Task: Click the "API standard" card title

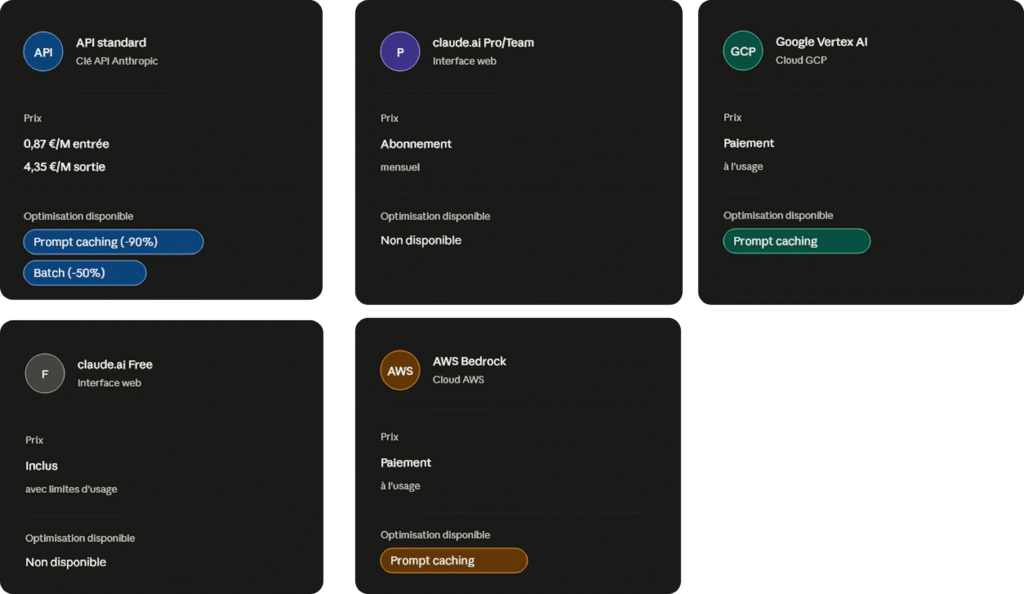Action: pos(111,42)
